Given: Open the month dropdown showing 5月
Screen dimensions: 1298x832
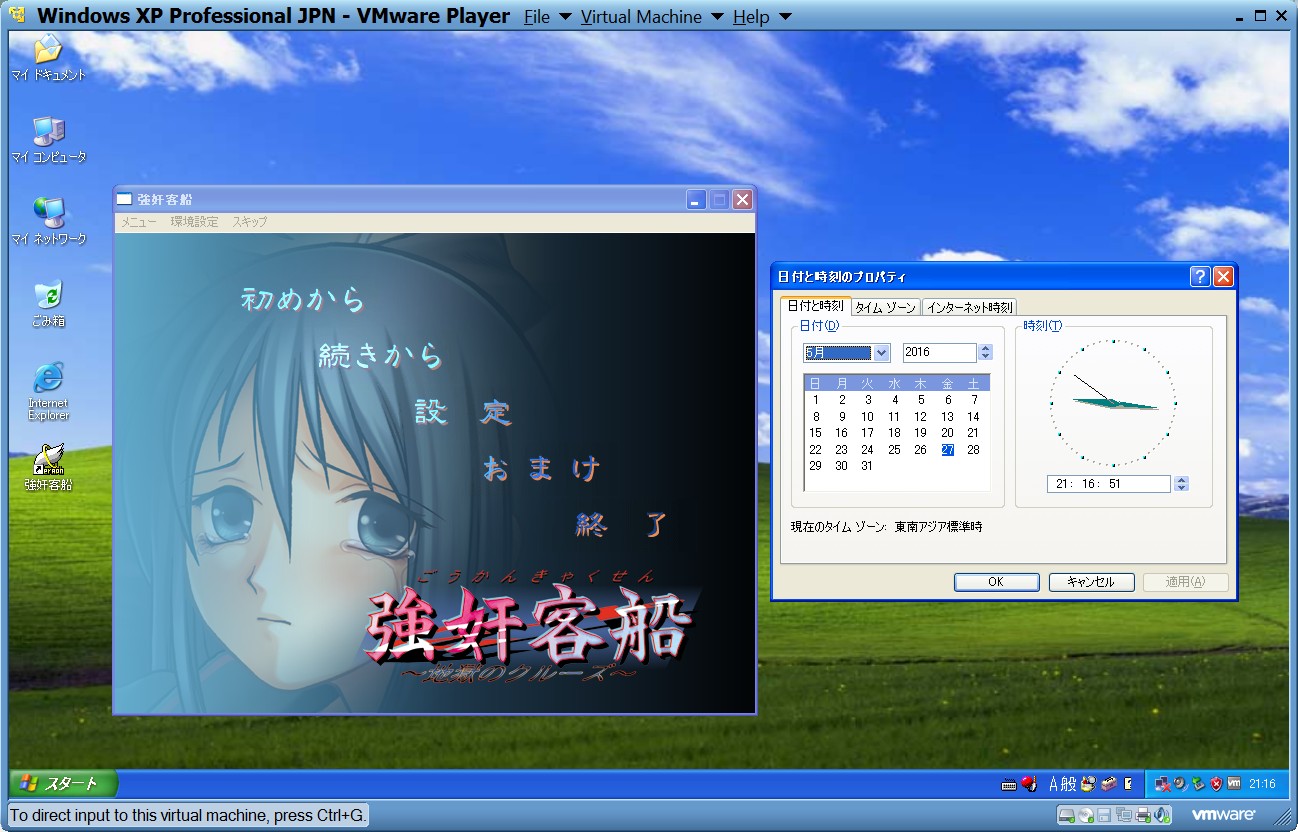Looking at the screenshot, I should 881,352.
